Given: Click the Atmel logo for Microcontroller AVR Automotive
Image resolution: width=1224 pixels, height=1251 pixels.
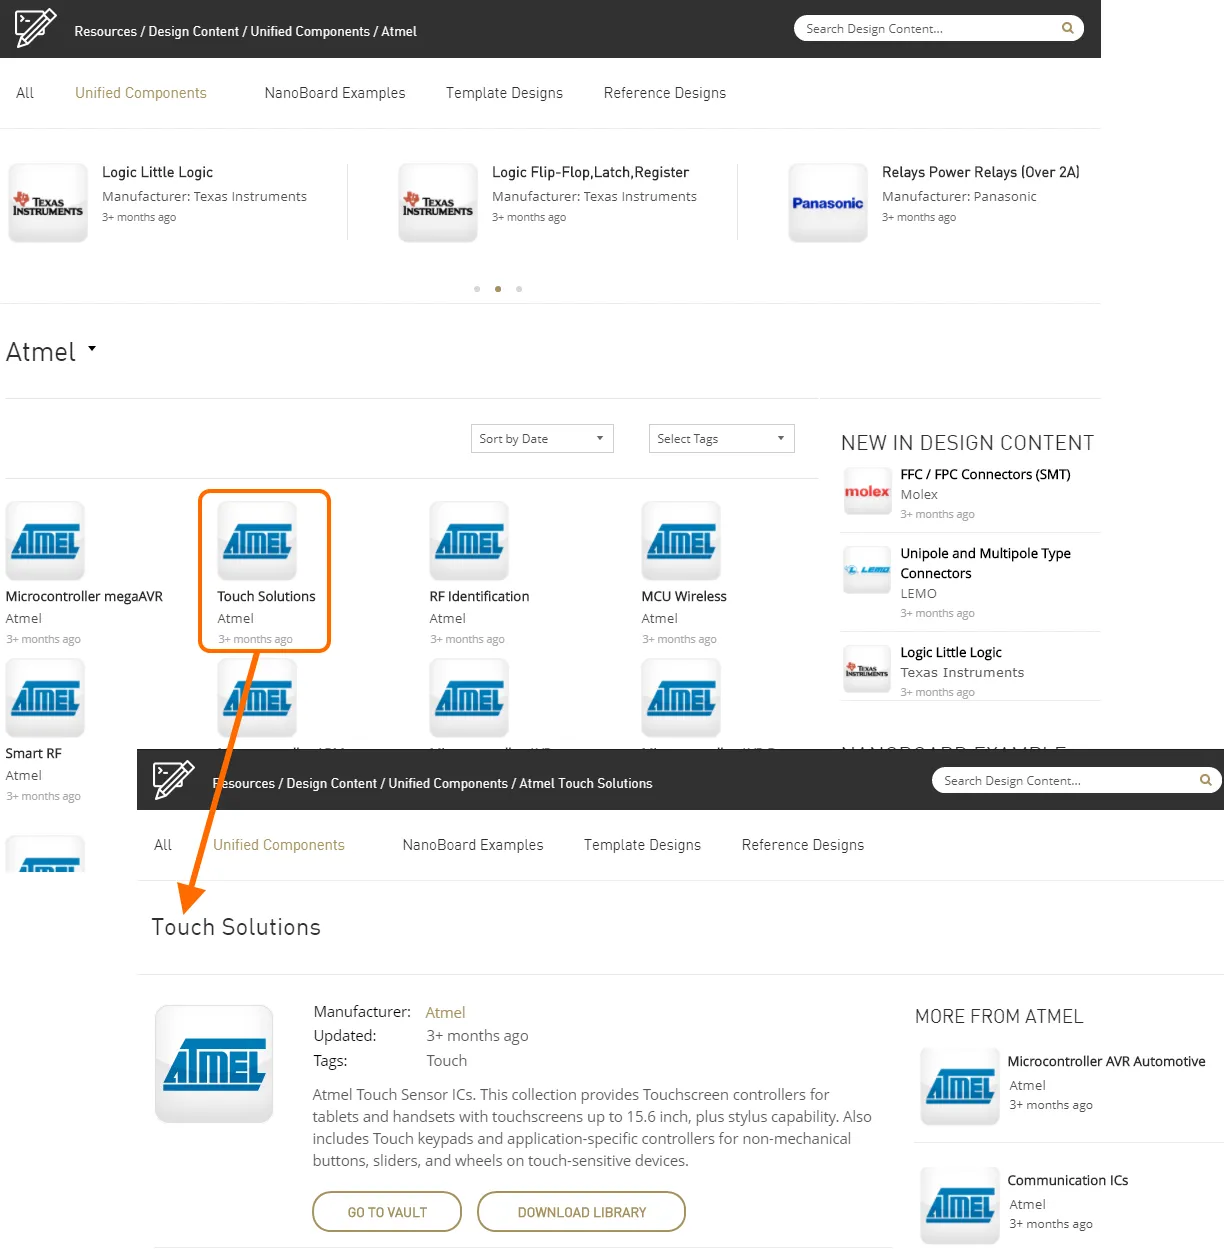Looking at the screenshot, I should coord(960,1087).
